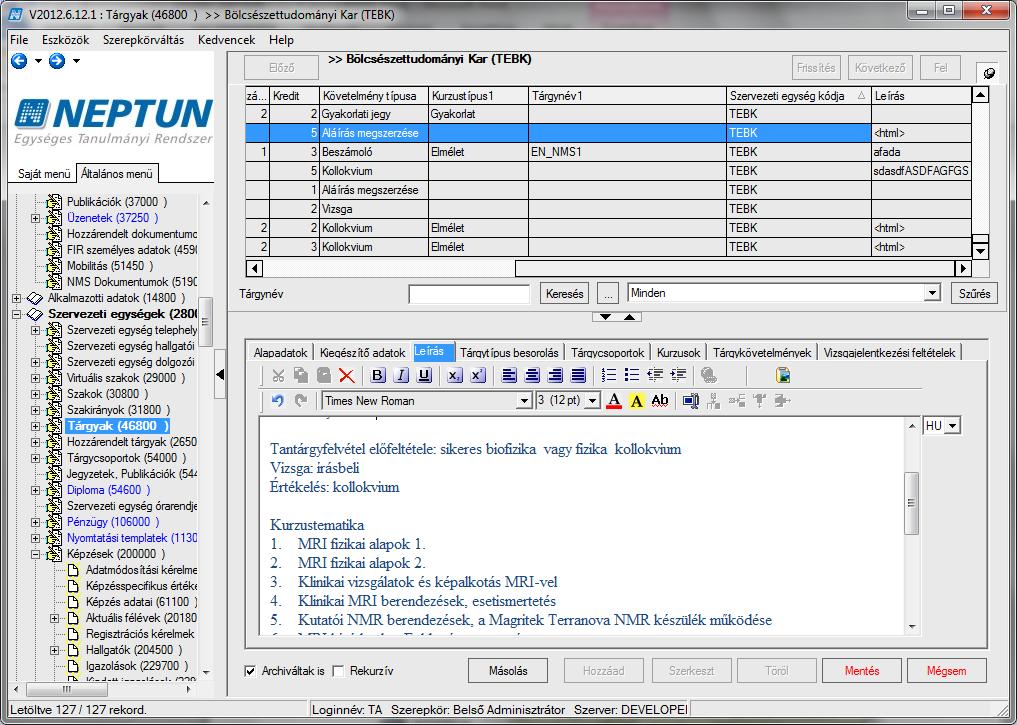Viewport: 1017px width, 725px height.
Task: Switch to the Alapadatok tab
Action: [x=280, y=353]
